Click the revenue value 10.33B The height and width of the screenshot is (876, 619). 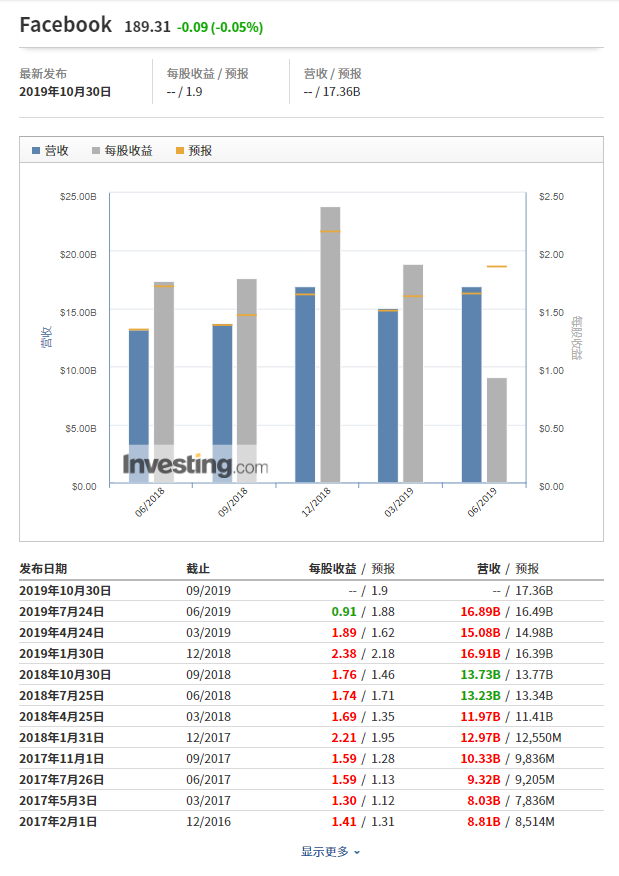coord(480,759)
